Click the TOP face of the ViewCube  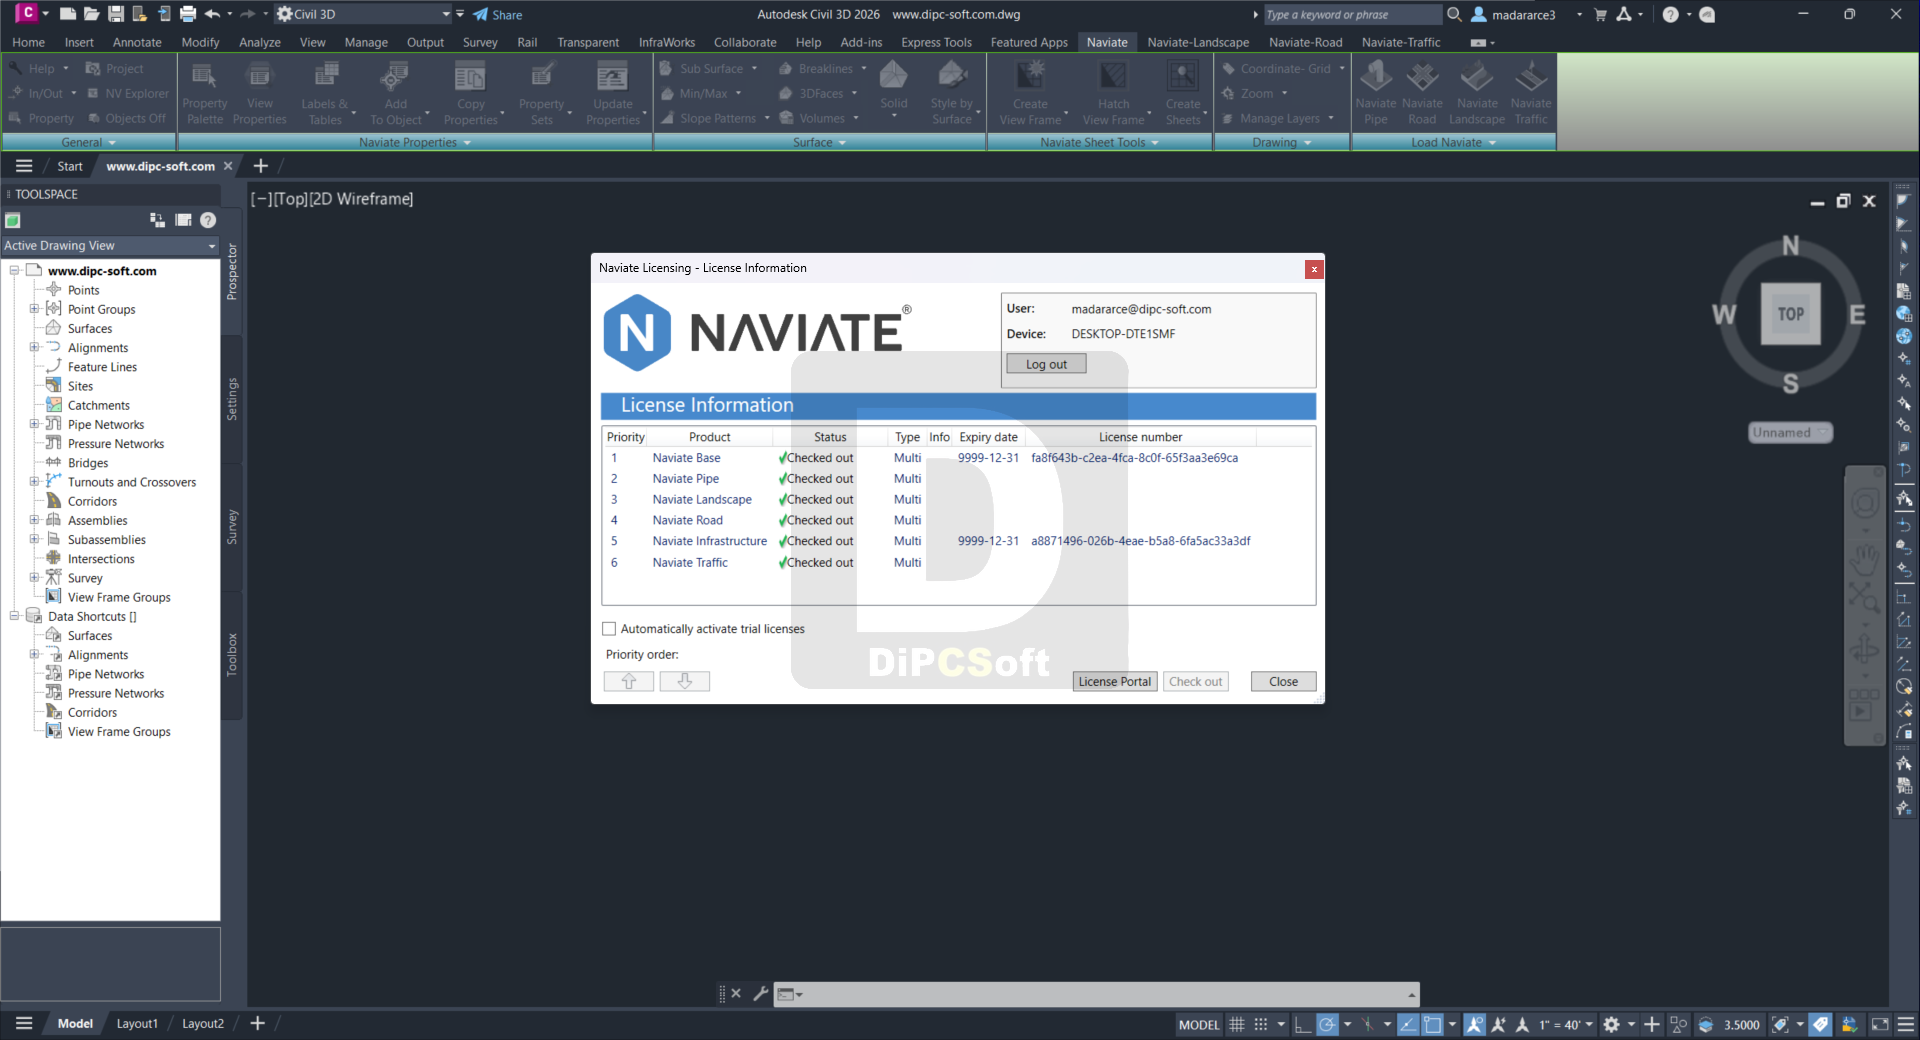tap(1790, 314)
